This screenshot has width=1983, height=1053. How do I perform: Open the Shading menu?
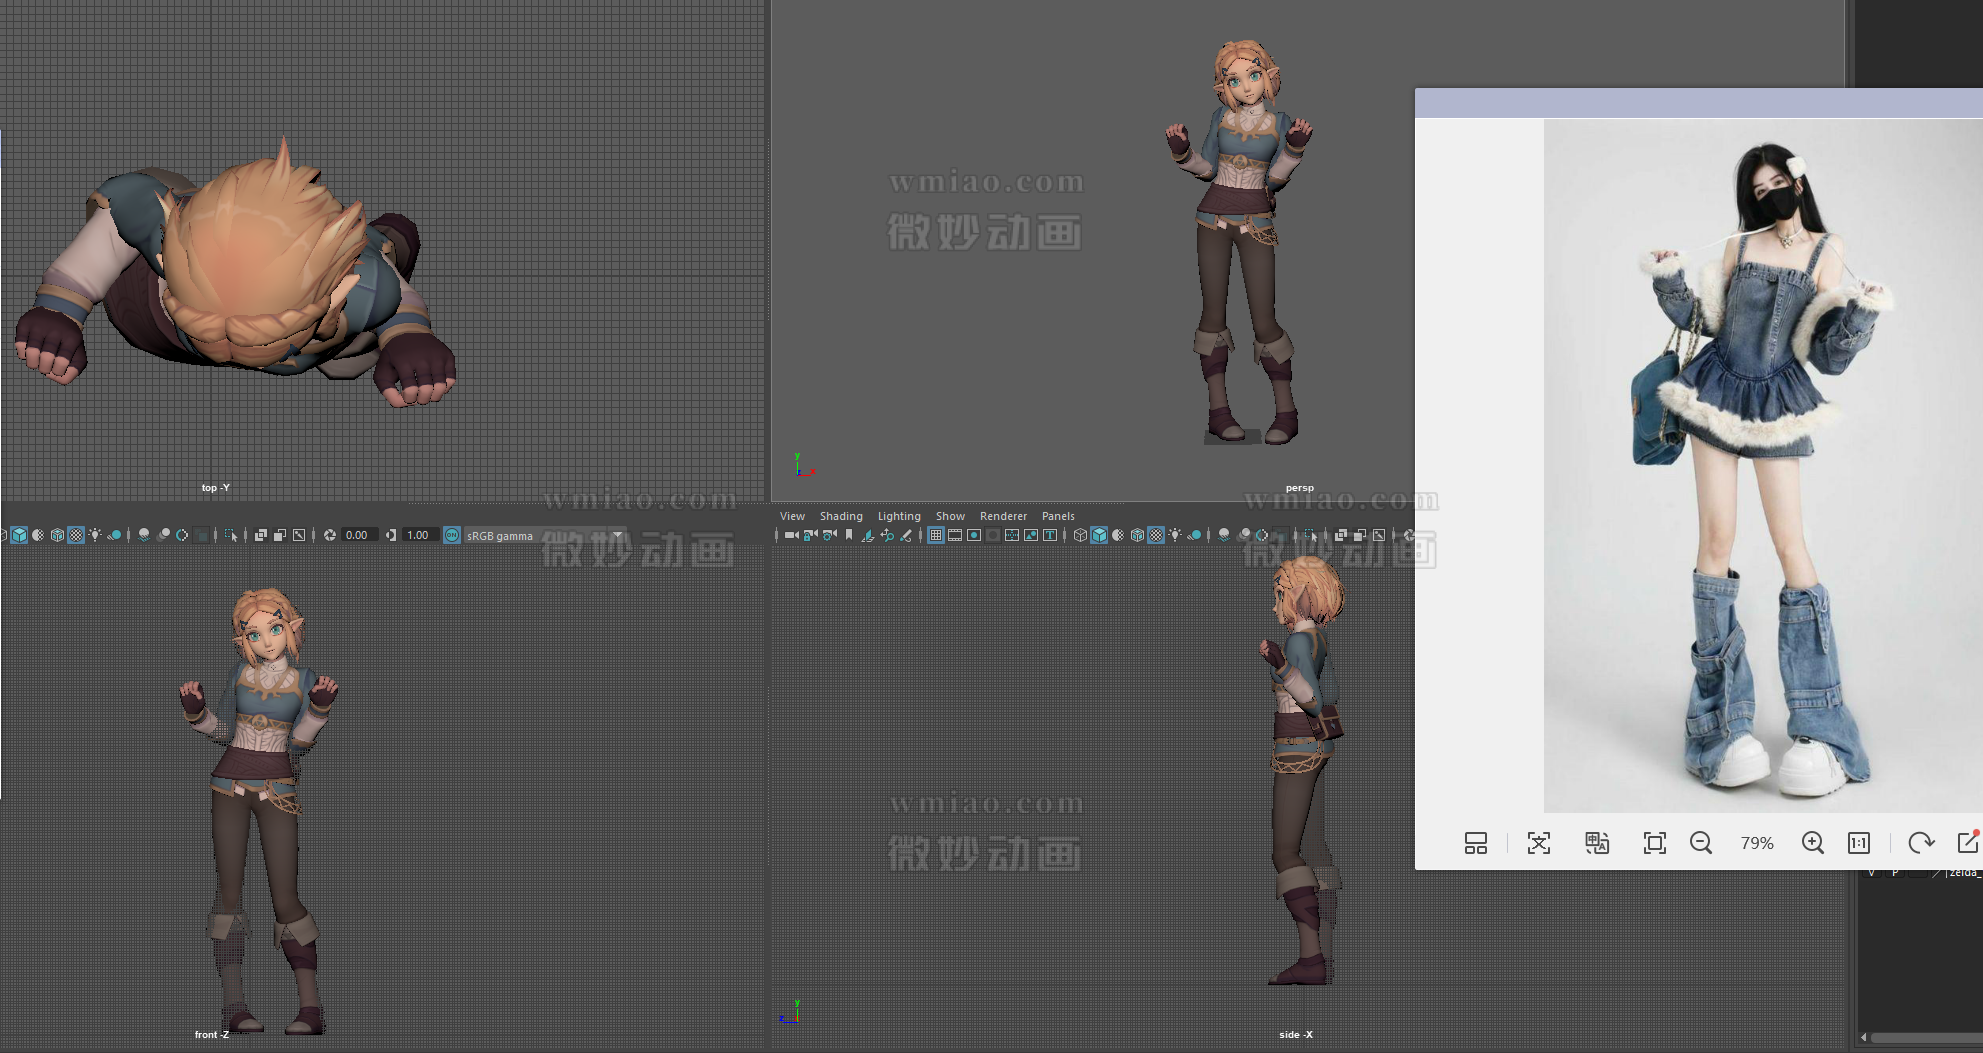(x=841, y=516)
